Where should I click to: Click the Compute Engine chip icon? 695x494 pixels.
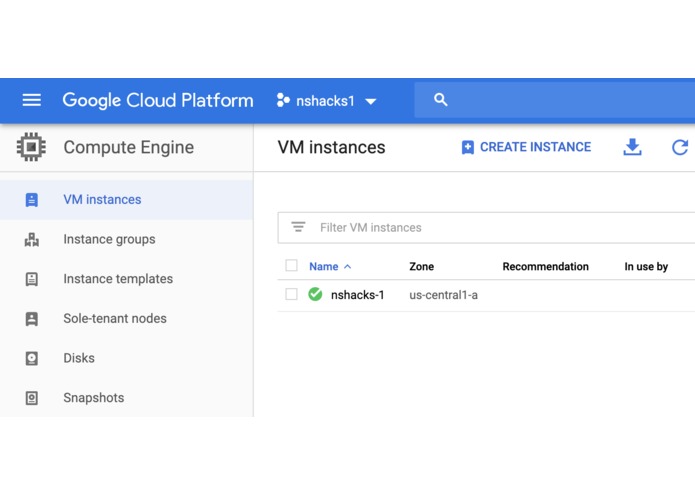tap(32, 148)
